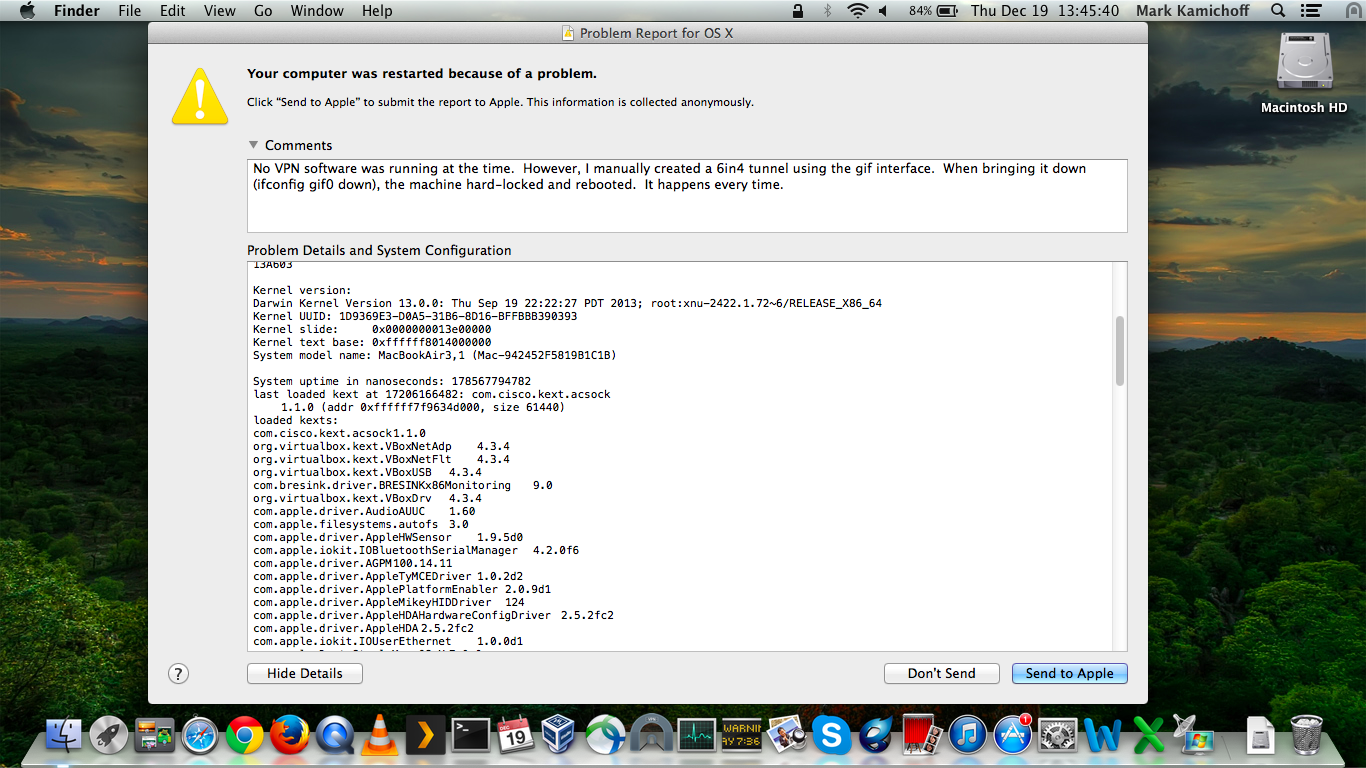1366x768 pixels.
Task: Open Launchpad rocket icon in dock
Action: click(109, 735)
